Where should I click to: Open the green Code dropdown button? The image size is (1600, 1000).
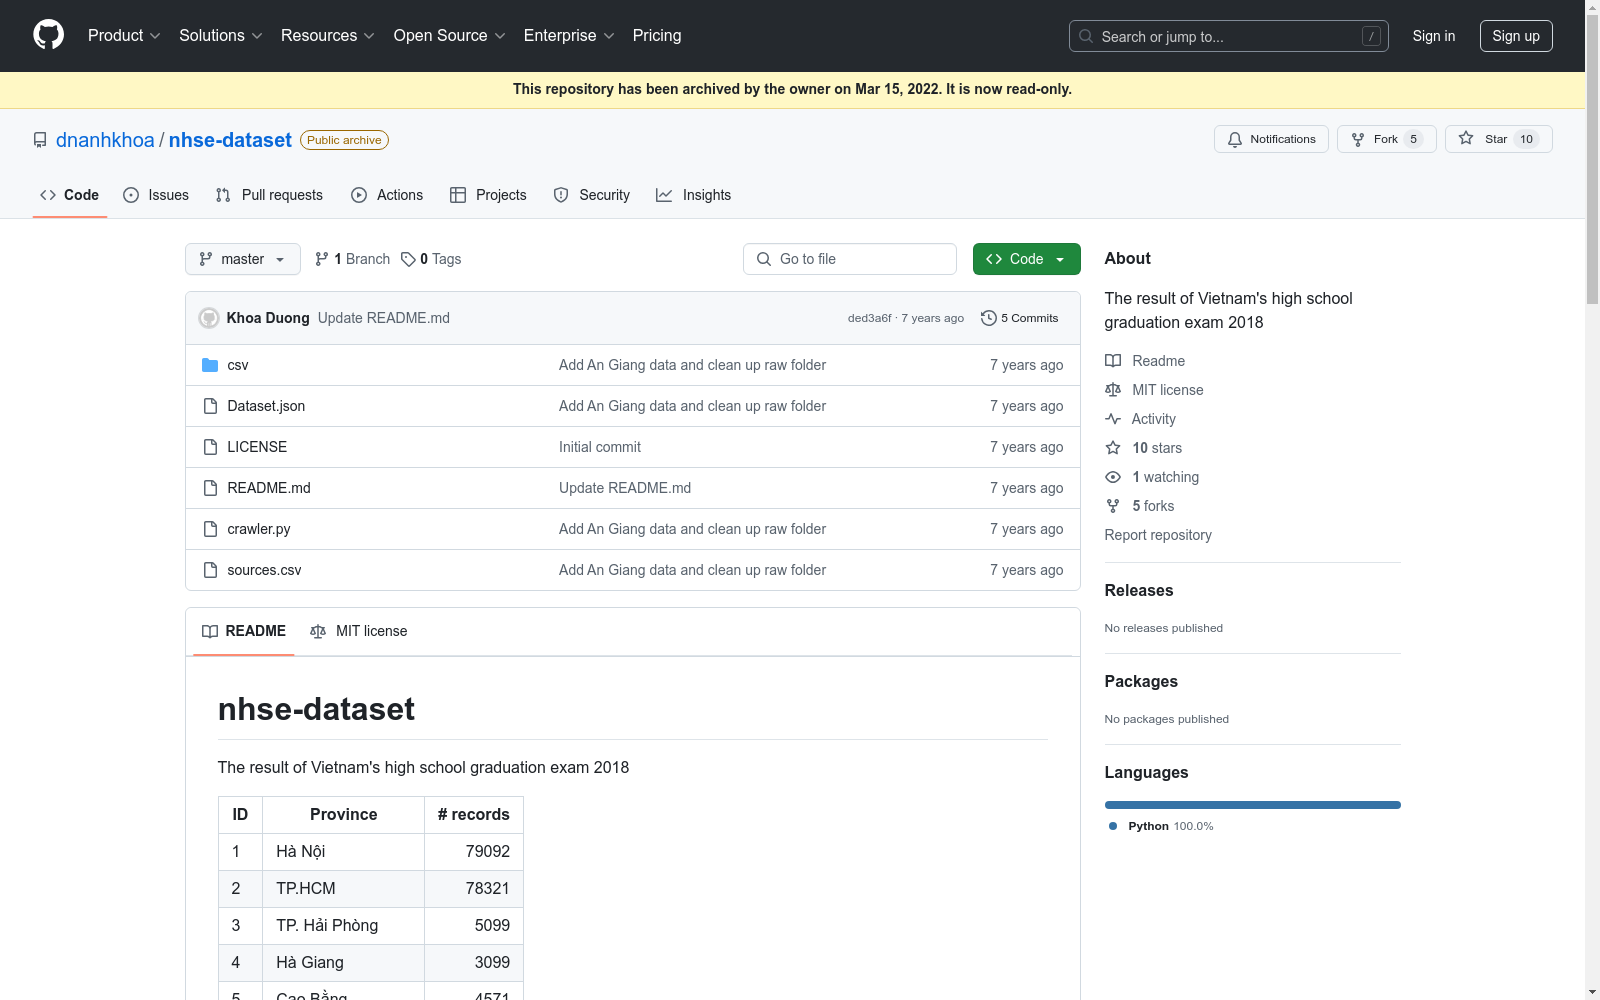click(x=1026, y=259)
